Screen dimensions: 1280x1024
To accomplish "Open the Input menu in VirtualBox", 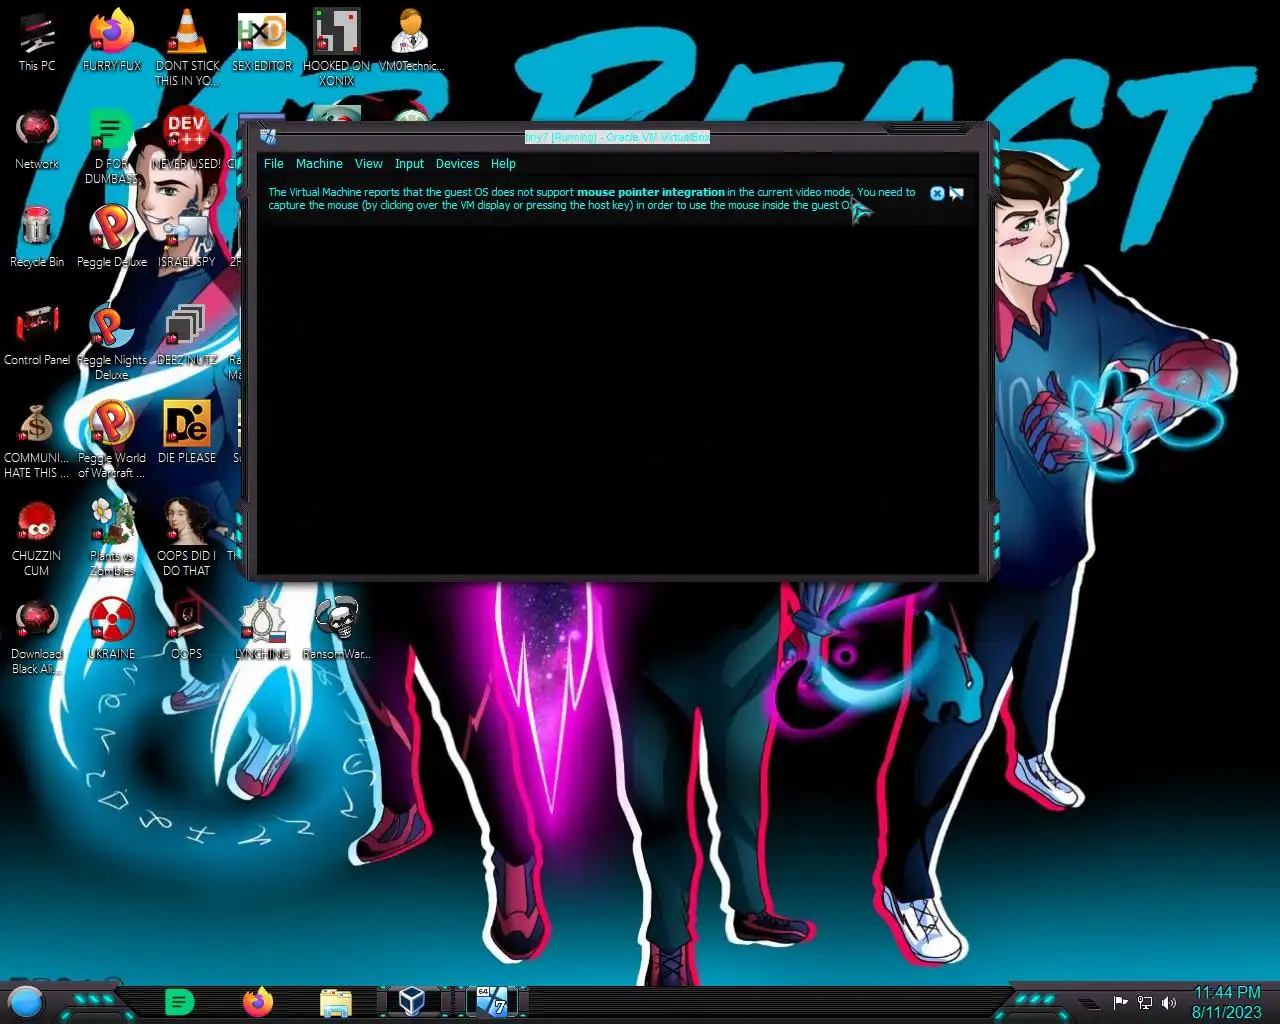I will coord(409,164).
